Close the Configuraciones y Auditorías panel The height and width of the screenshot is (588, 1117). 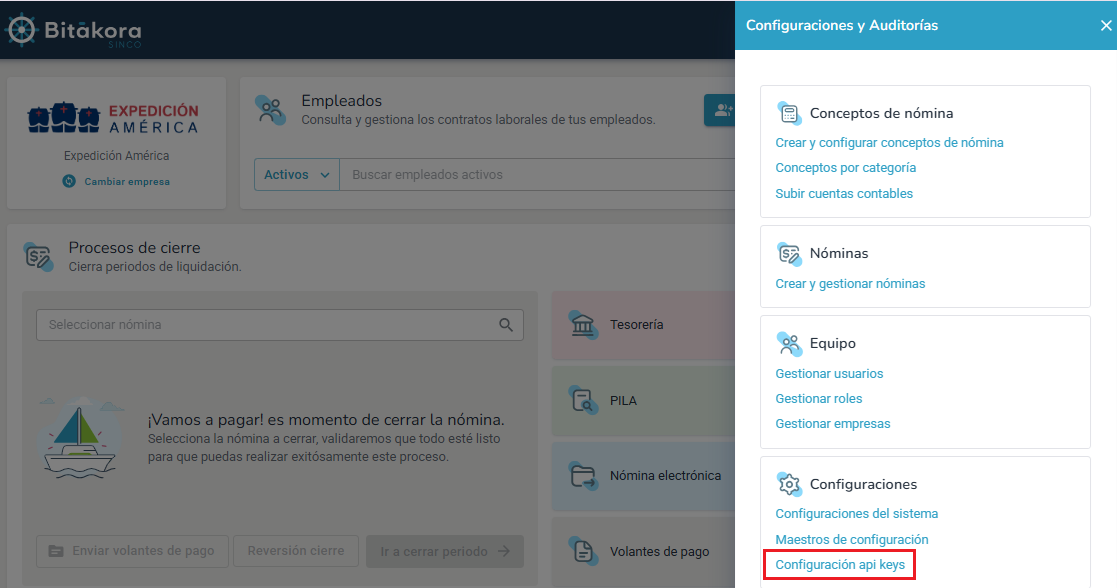1105,26
